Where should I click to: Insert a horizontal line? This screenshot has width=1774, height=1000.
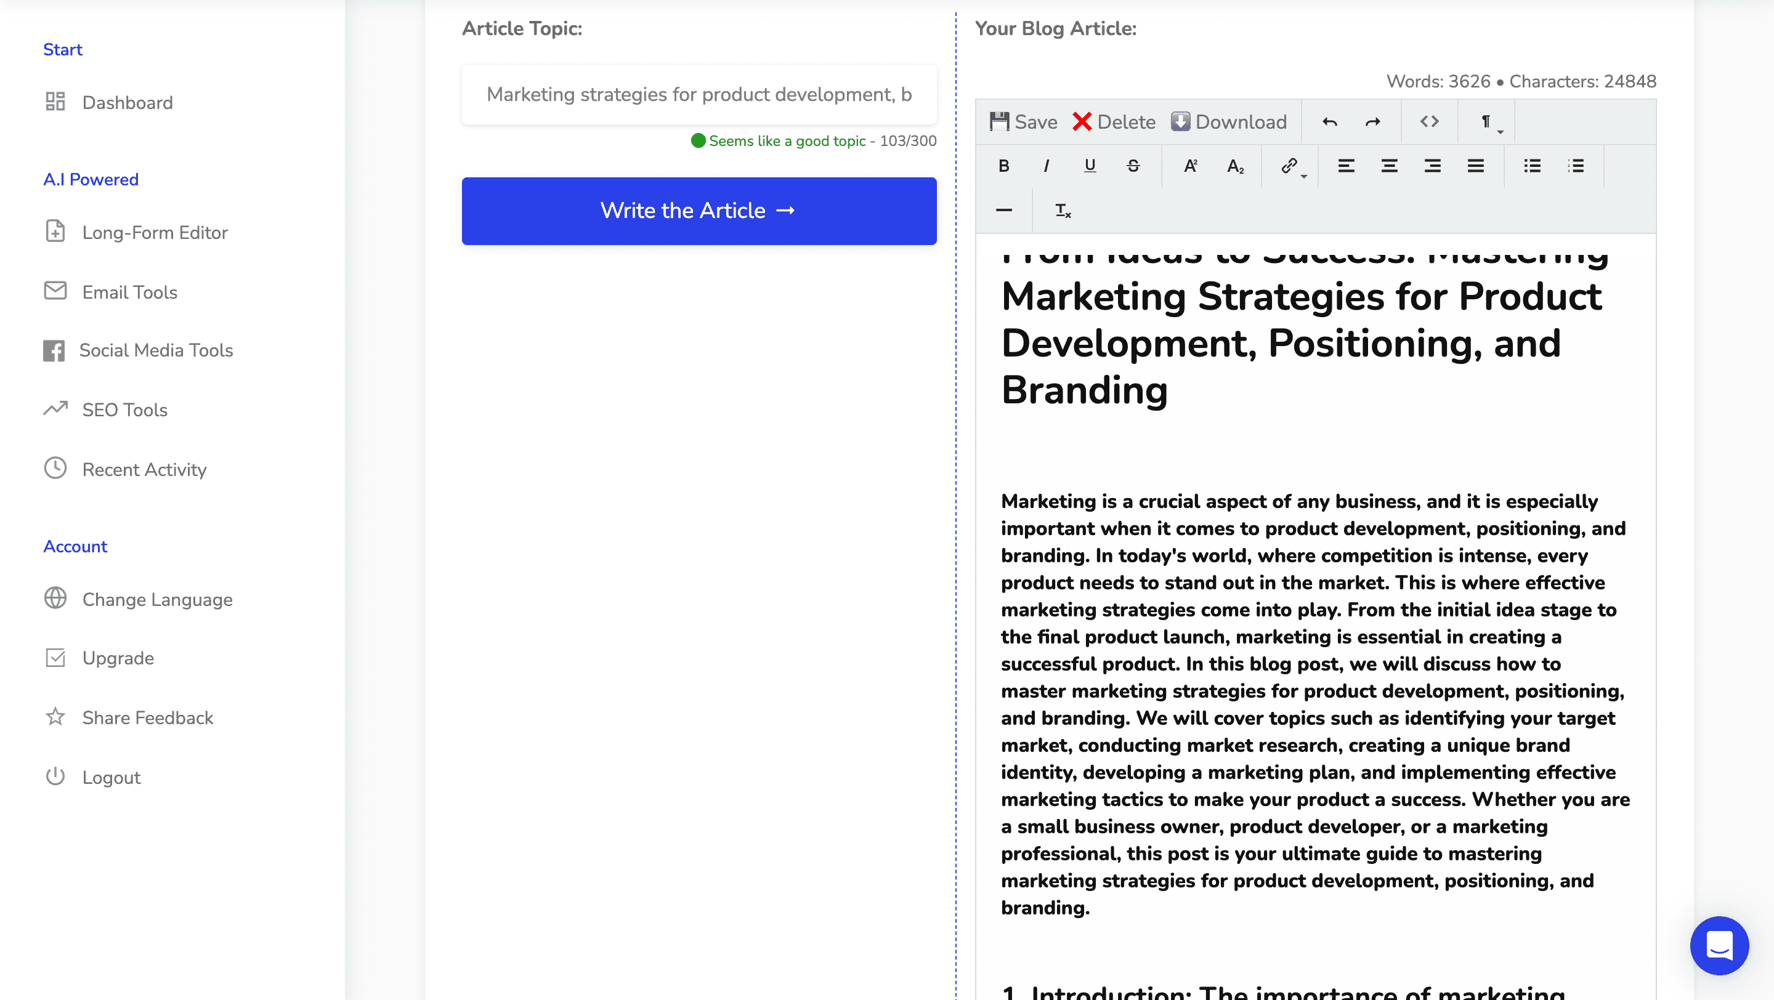(1004, 210)
